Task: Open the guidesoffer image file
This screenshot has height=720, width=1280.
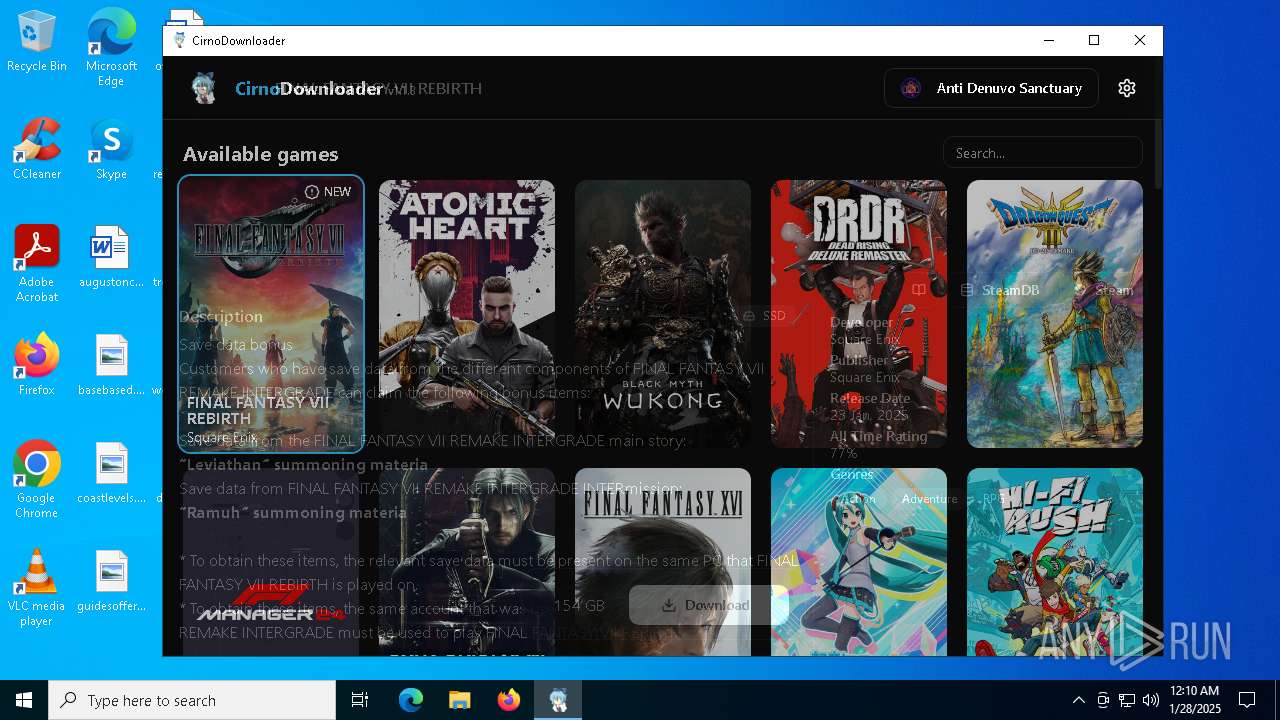Action: point(111,581)
